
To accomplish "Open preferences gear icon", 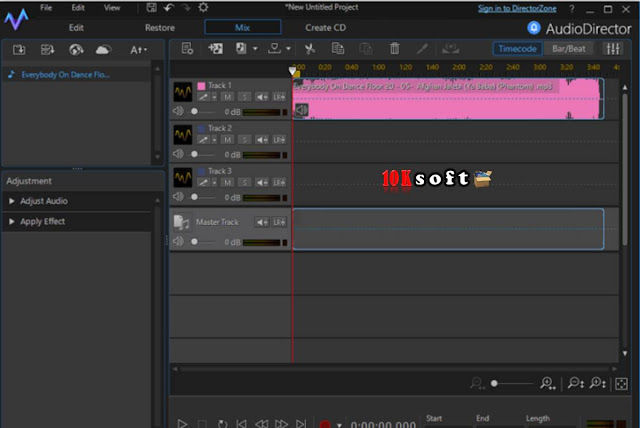I will tap(203, 7).
